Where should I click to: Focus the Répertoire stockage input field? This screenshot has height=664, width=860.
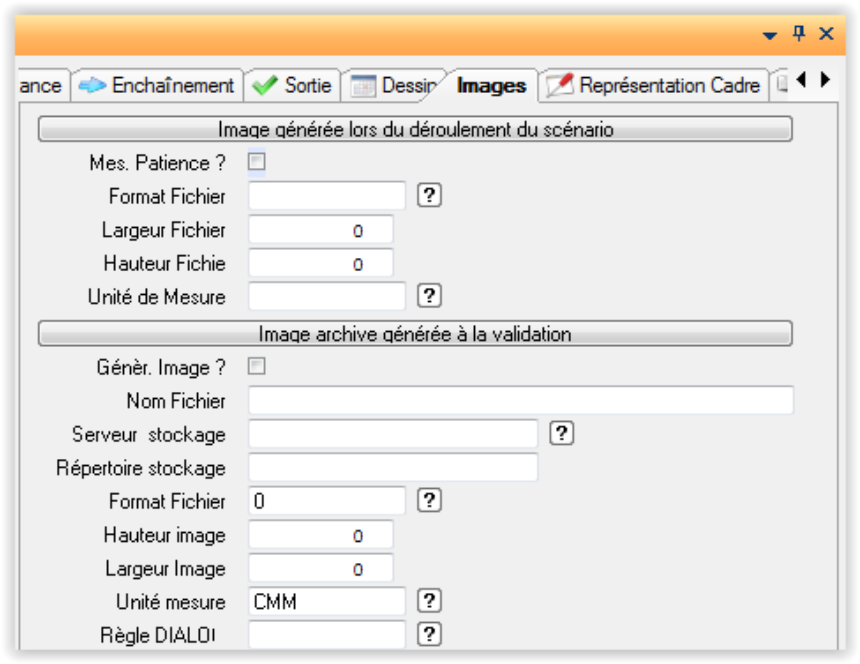click(393, 467)
